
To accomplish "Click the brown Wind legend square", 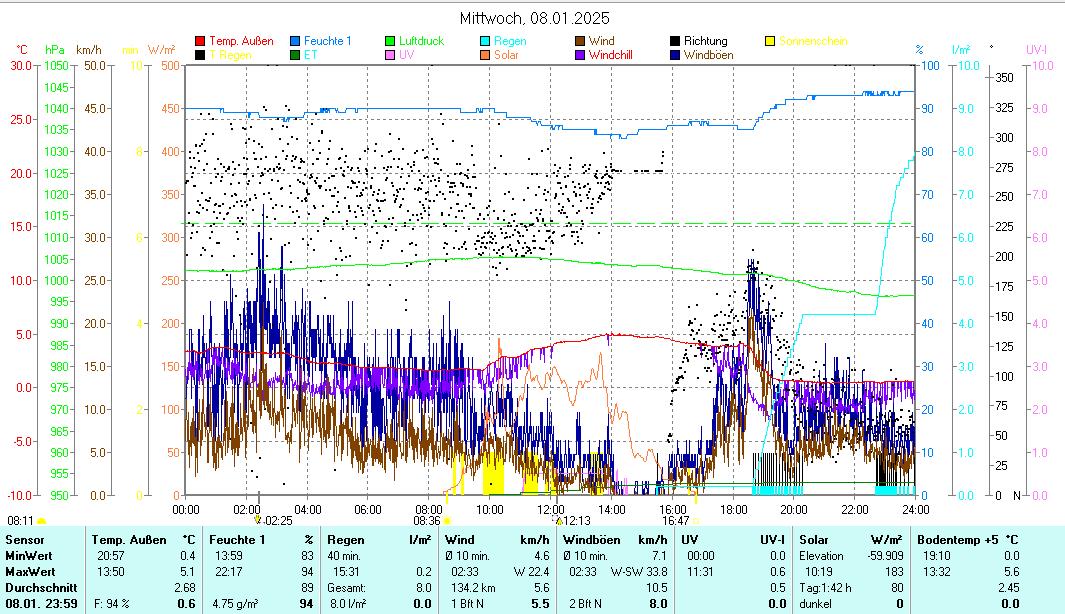I will click(580, 42).
